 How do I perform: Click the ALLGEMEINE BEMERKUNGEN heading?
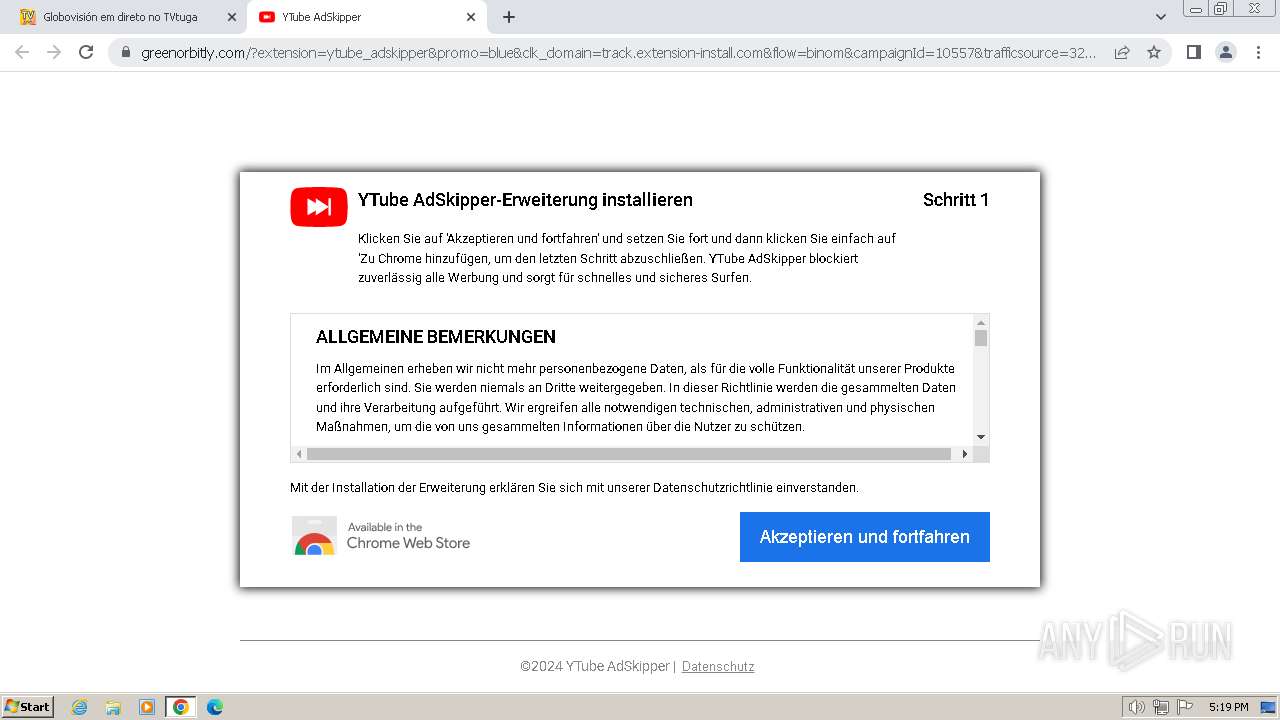coord(436,337)
